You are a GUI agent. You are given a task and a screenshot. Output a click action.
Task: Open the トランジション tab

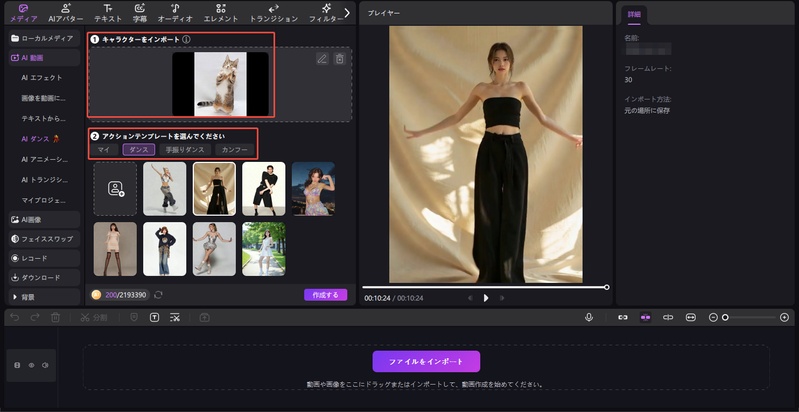tap(274, 13)
